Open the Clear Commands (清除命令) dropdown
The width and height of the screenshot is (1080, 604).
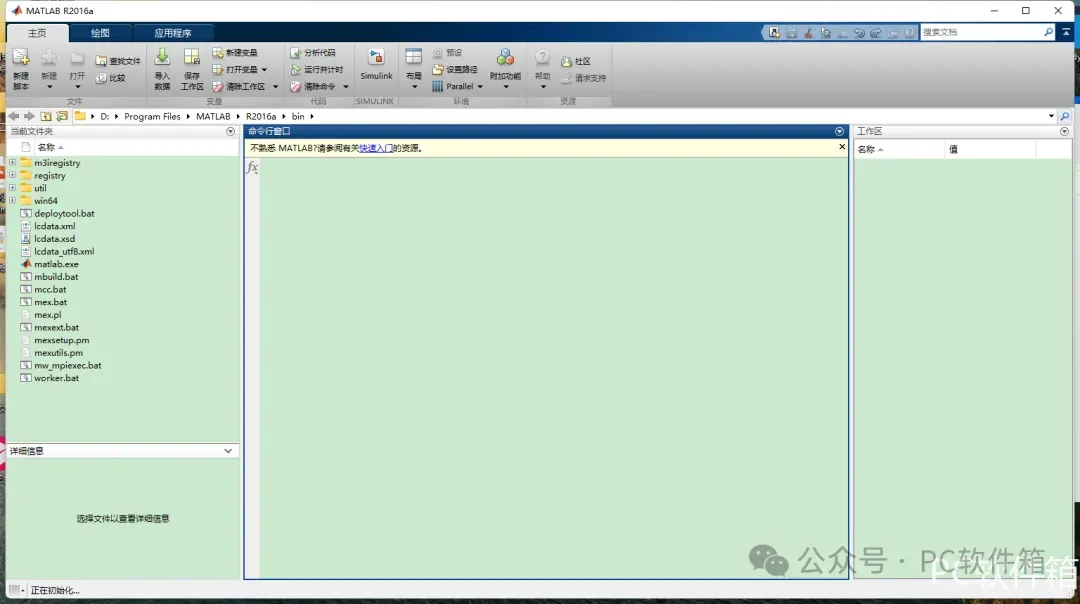(x=346, y=87)
